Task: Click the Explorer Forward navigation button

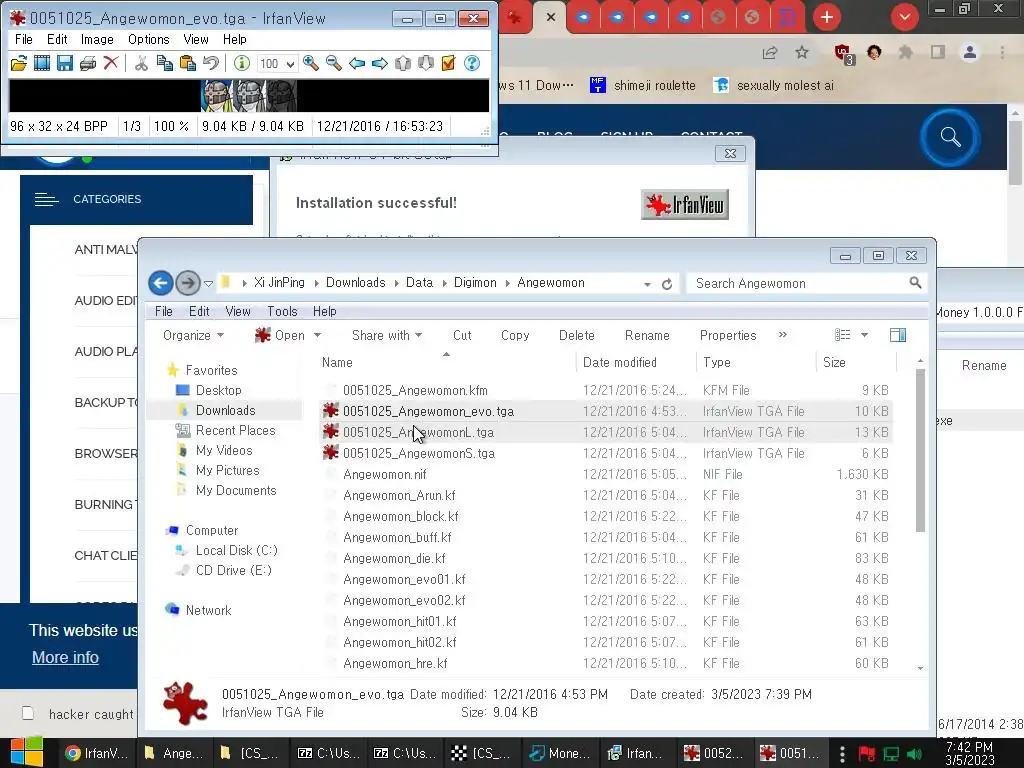Action: click(x=188, y=283)
